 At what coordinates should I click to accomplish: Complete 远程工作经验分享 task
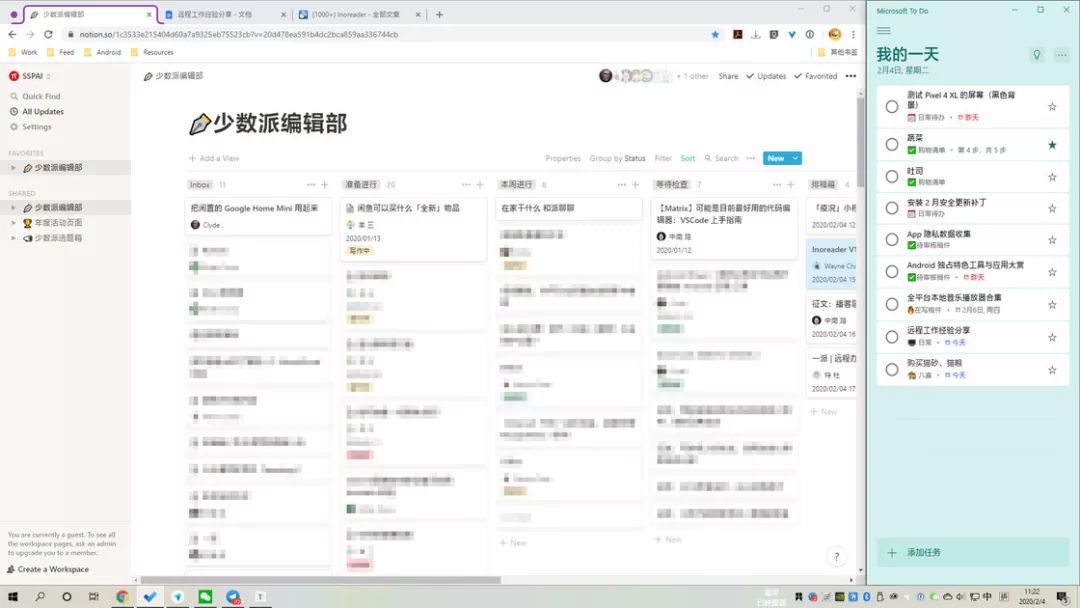[891, 337]
